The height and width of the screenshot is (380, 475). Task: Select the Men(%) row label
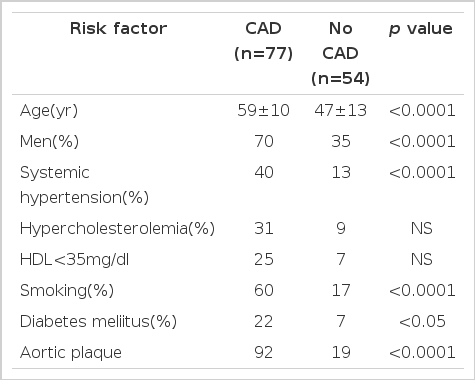click(x=49, y=141)
